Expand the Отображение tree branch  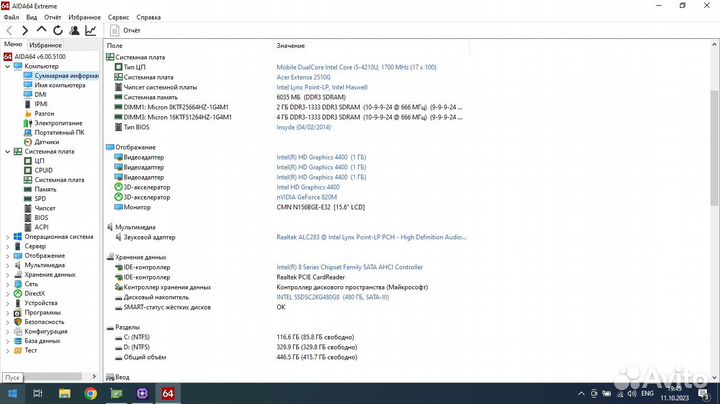[x=7, y=256]
